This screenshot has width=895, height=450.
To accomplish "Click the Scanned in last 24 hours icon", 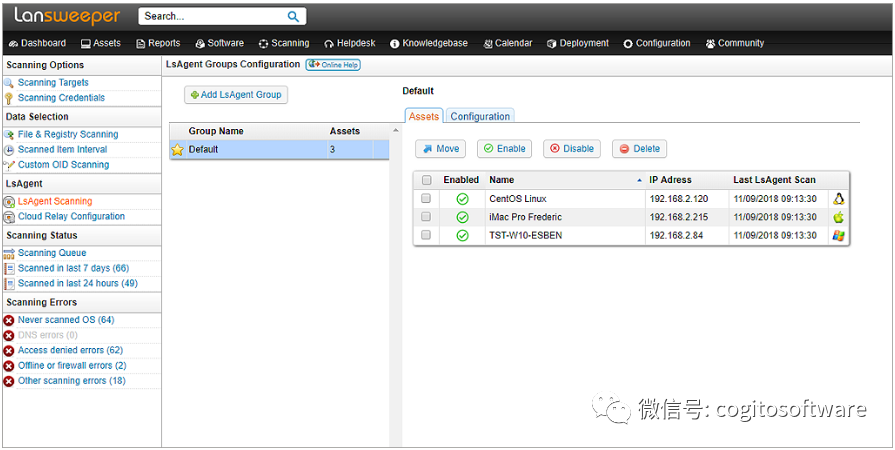I will click(9, 284).
